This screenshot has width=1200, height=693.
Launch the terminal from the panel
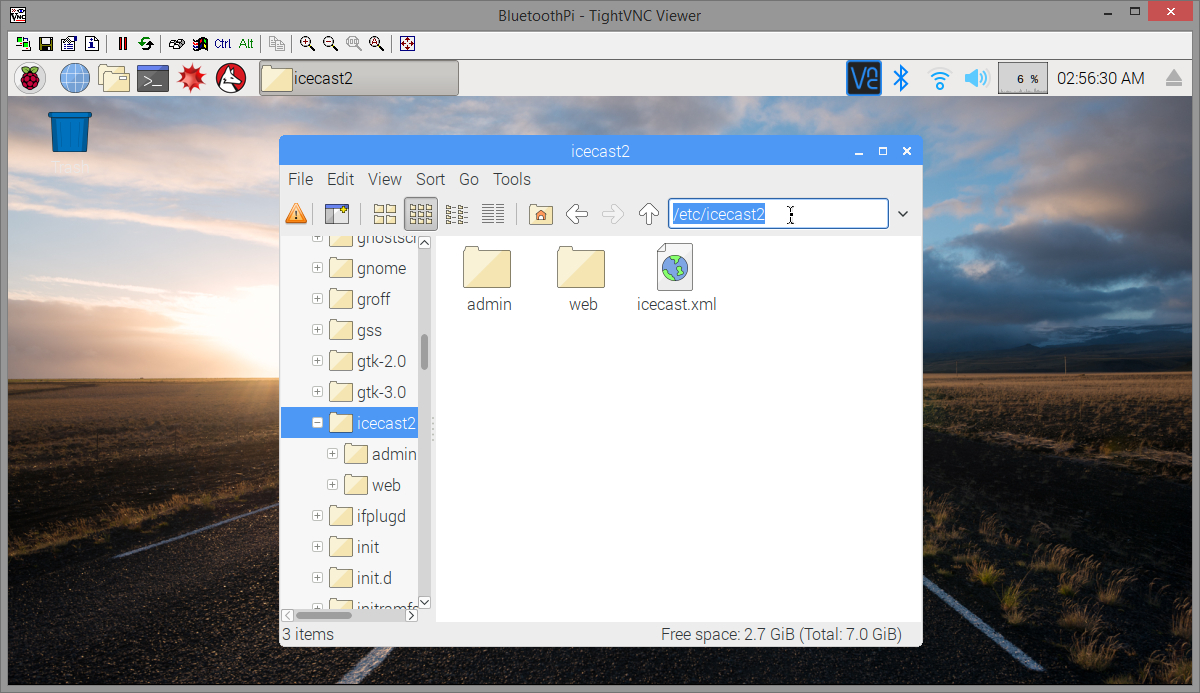pyautogui.click(x=153, y=78)
